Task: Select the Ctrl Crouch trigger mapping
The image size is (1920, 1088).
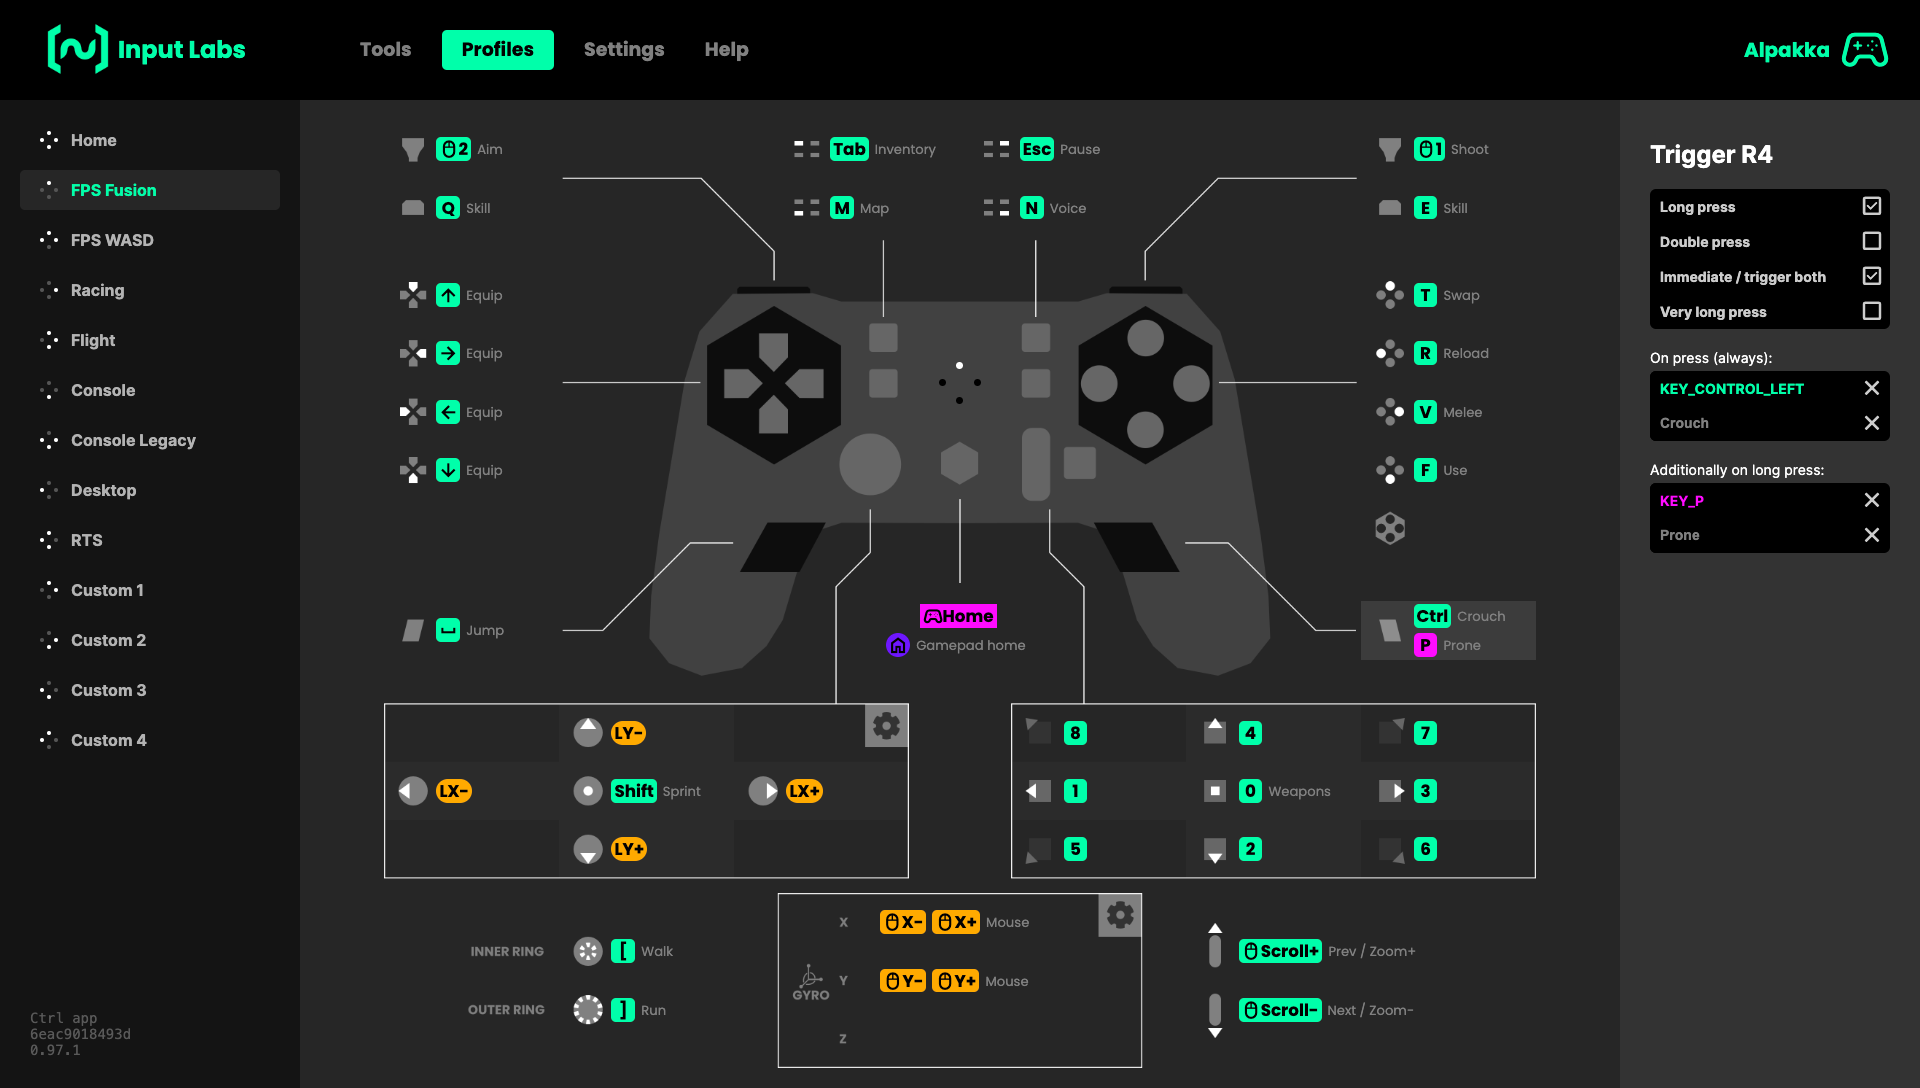Action: coord(1432,616)
